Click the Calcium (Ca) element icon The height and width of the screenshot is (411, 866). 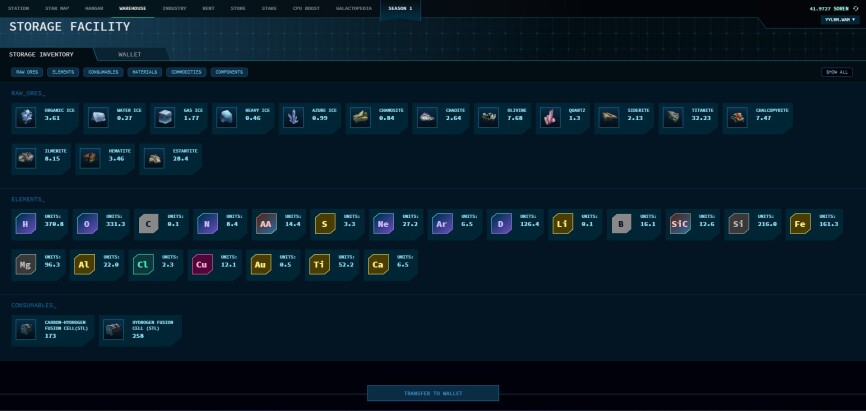click(378, 265)
